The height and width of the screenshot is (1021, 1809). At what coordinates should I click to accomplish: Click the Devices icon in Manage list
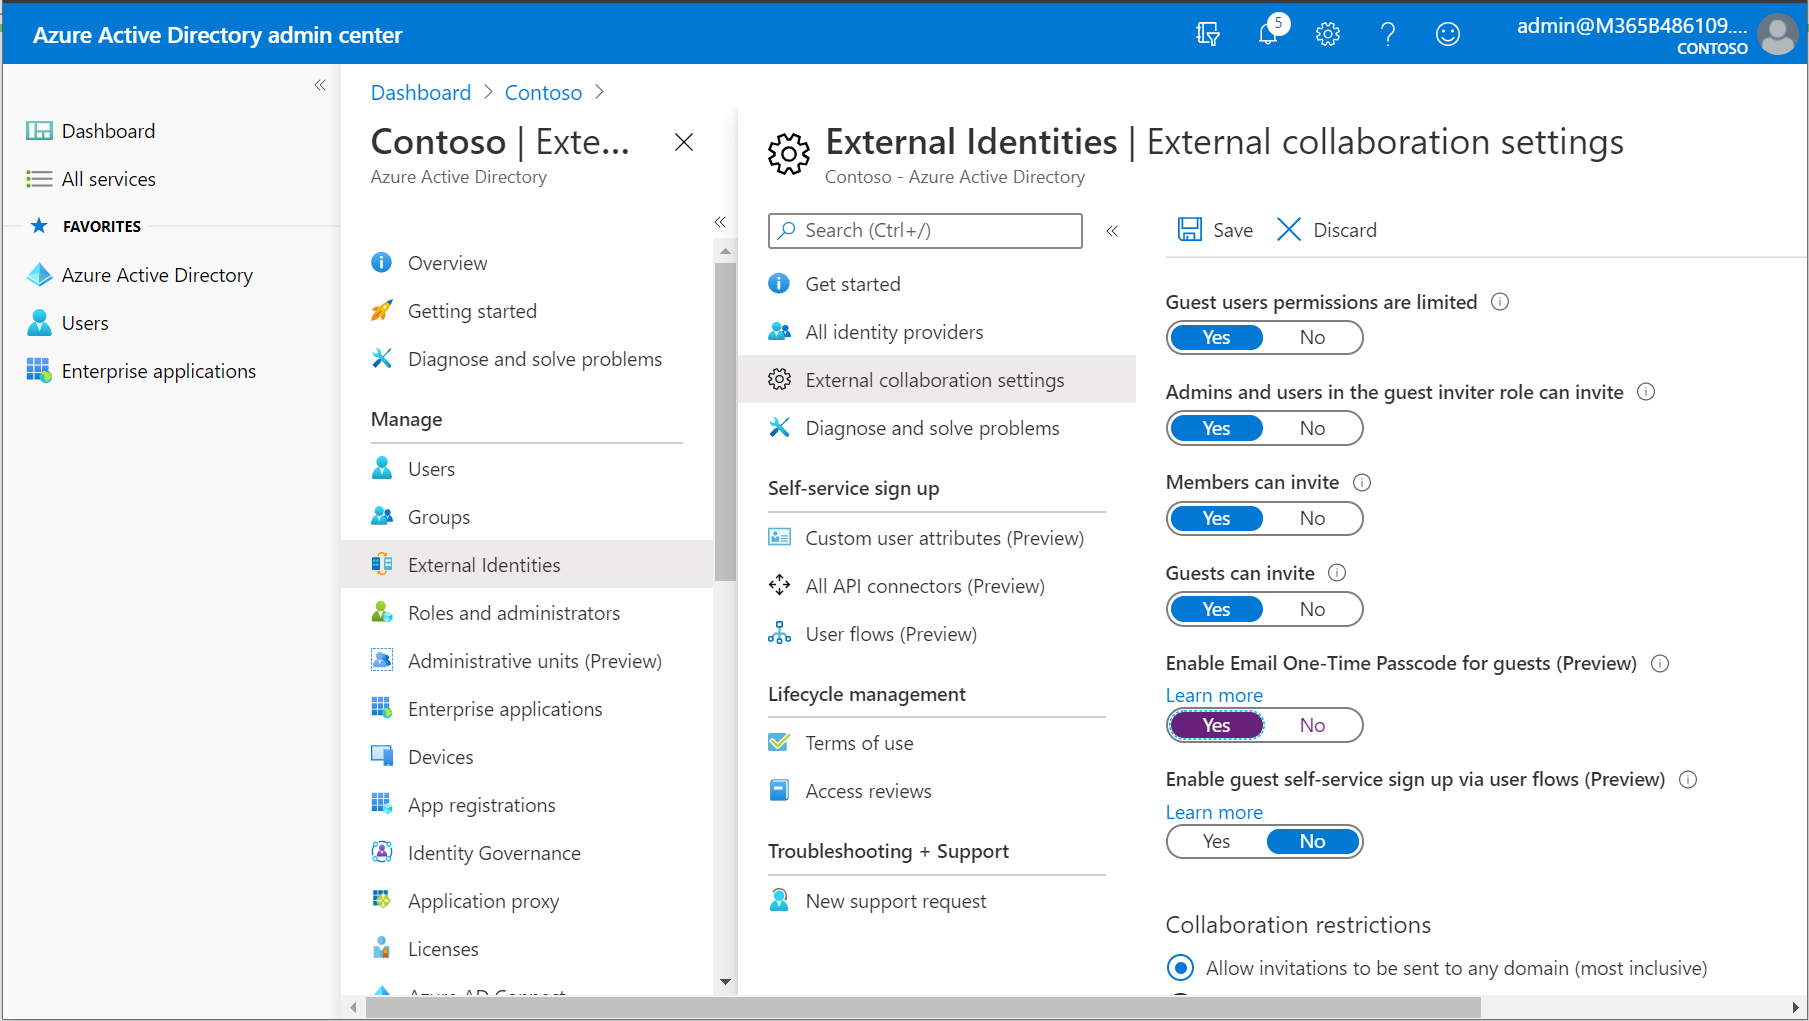[x=382, y=757]
